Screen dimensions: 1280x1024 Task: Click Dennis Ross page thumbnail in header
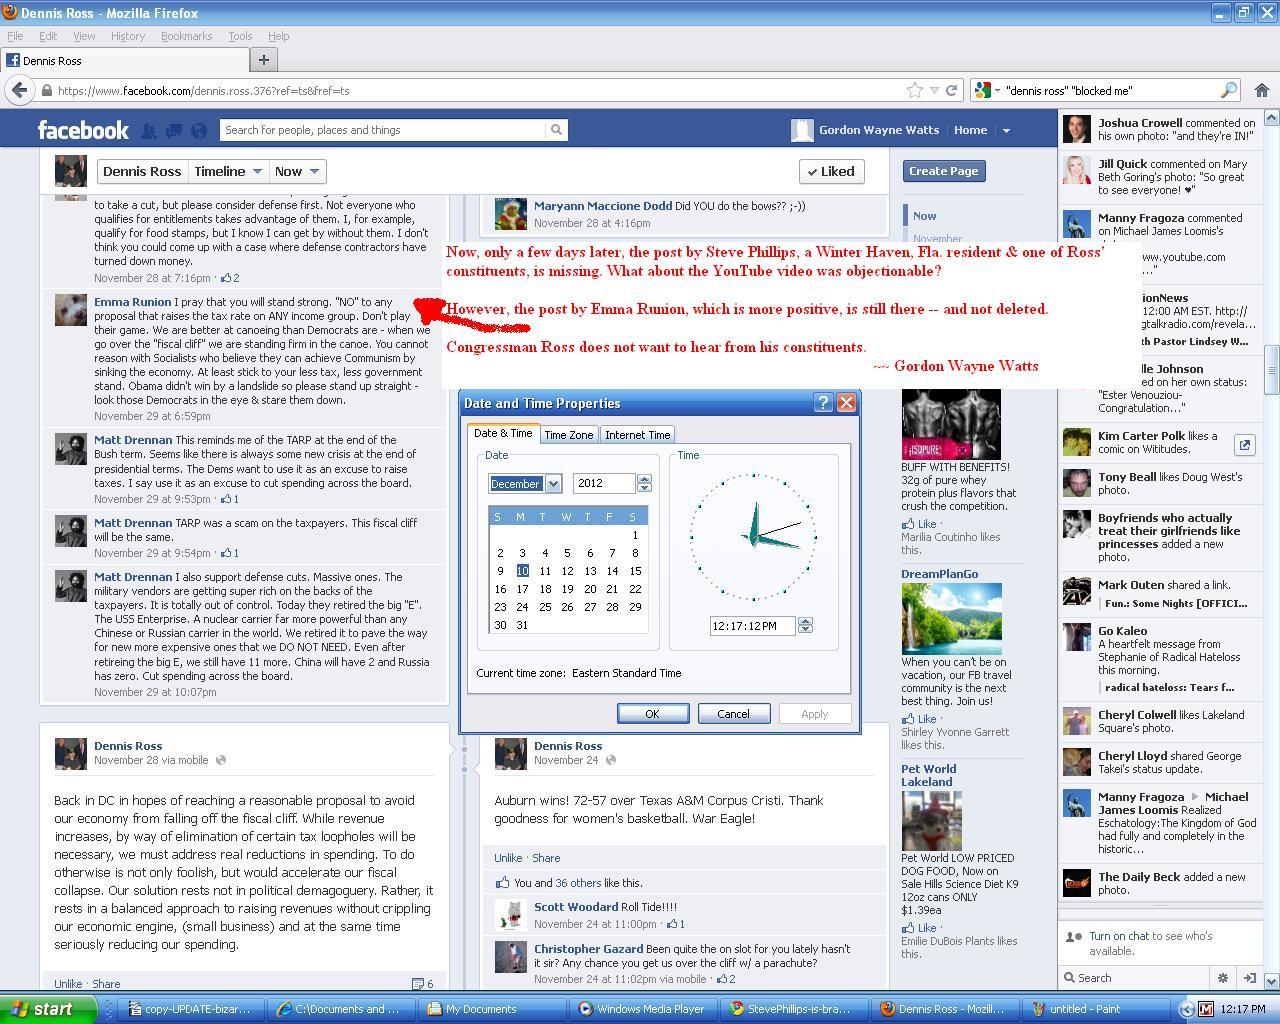pyautogui.click(x=71, y=171)
